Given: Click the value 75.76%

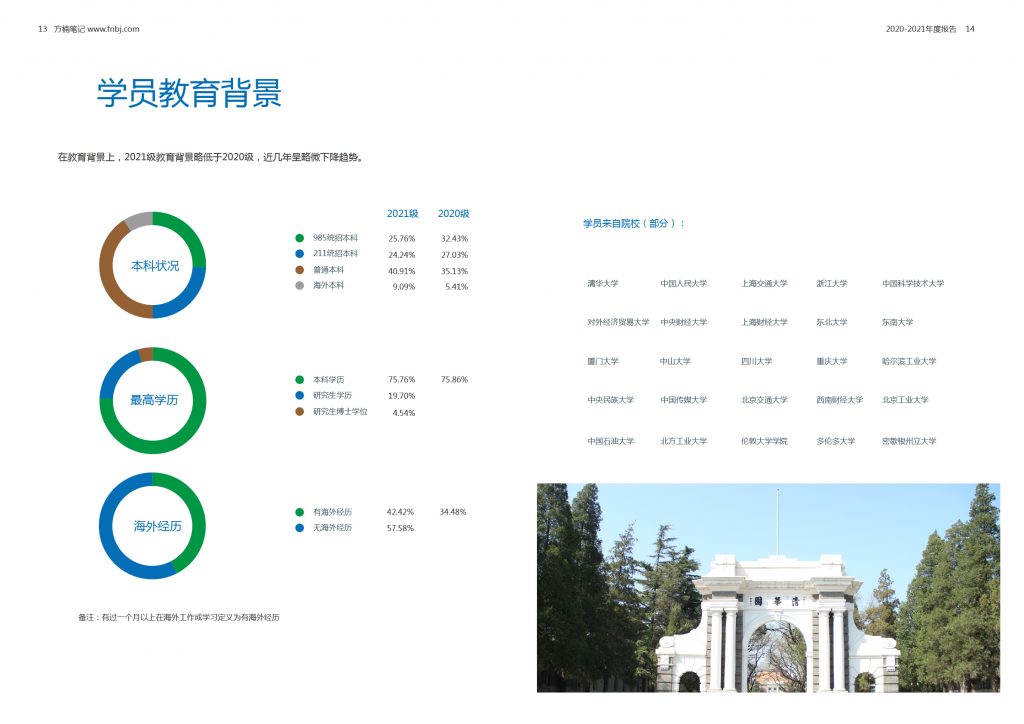Looking at the screenshot, I should [x=402, y=379].
